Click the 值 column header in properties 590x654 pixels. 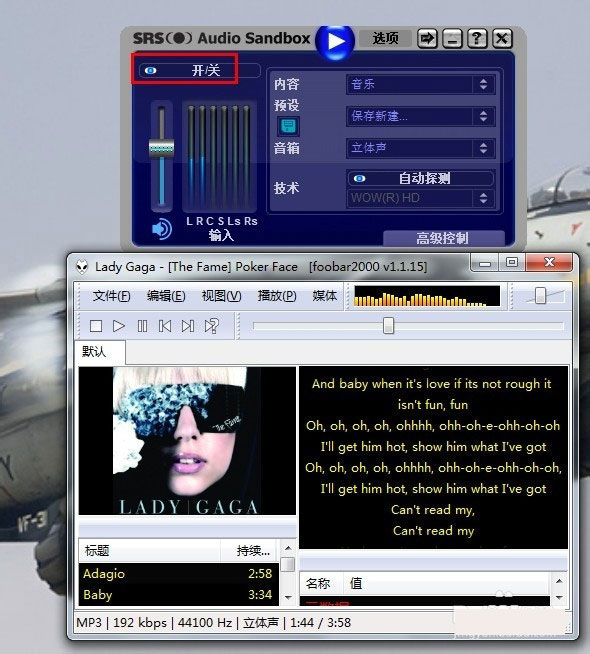tap(445, 583)
